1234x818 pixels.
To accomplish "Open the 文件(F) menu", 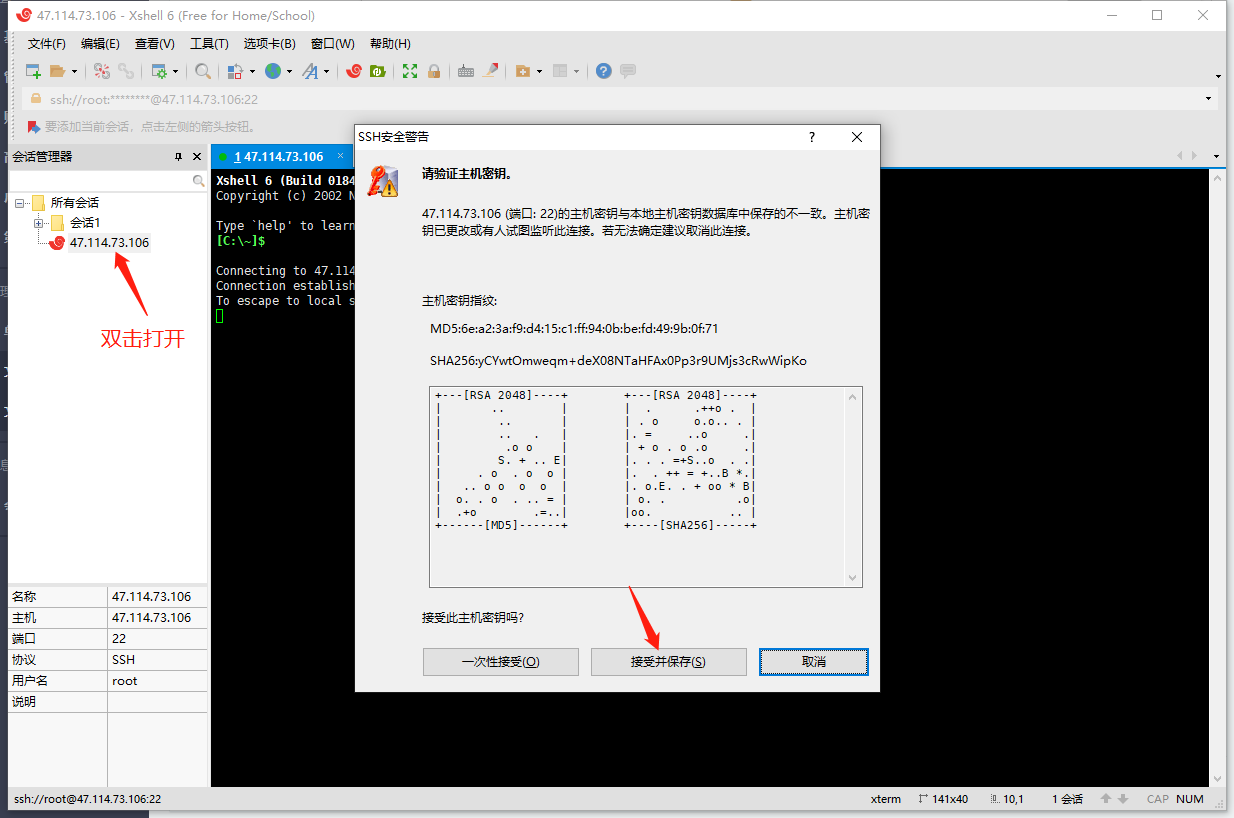I will coord(46,44).
